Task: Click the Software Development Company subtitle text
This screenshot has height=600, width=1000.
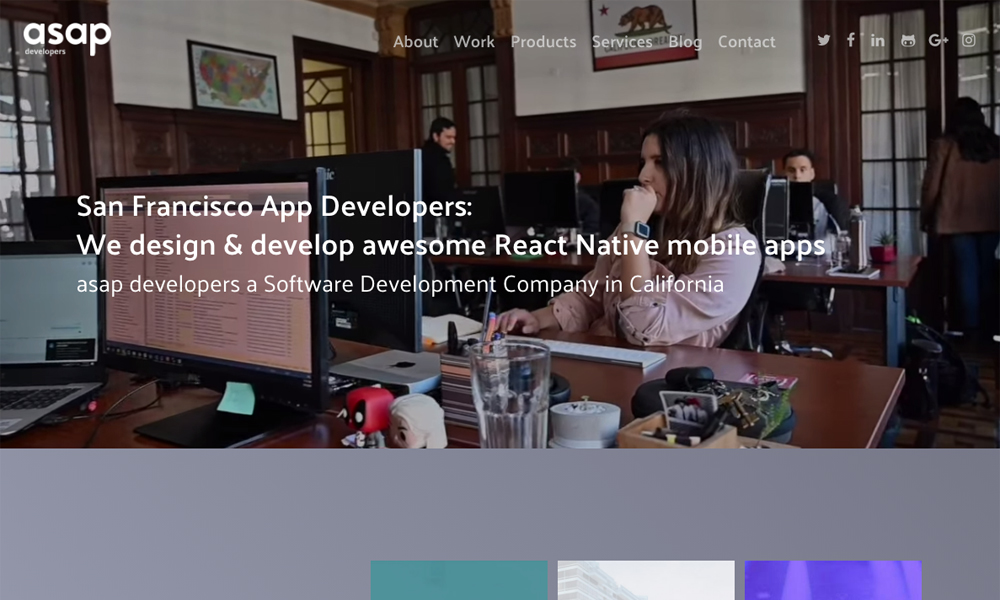Action: [400, 284]
